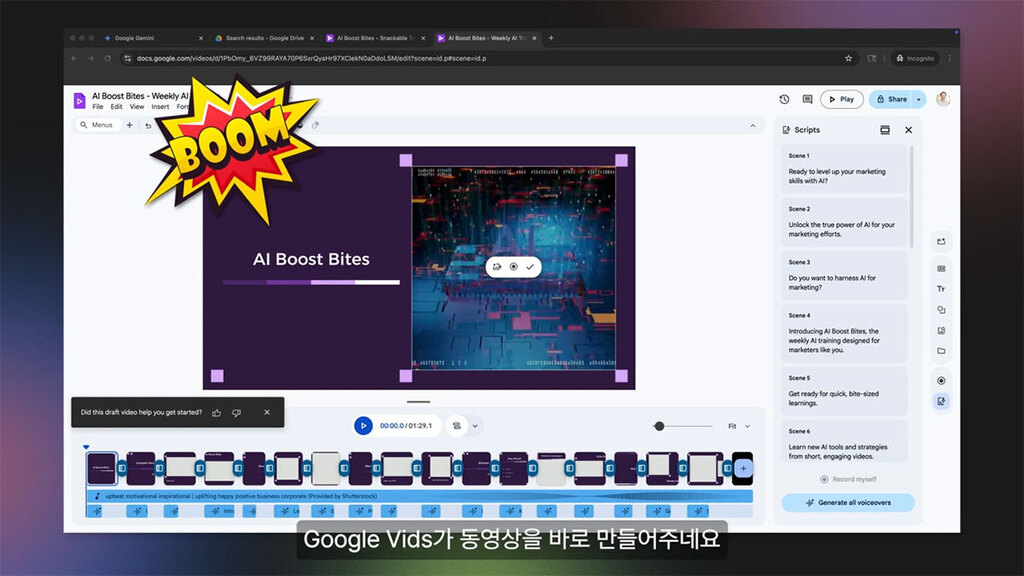The height and width of the screenshot is (576, 1024).
Task: Open the add scene sidebar icon
Action: pos(941,242)
